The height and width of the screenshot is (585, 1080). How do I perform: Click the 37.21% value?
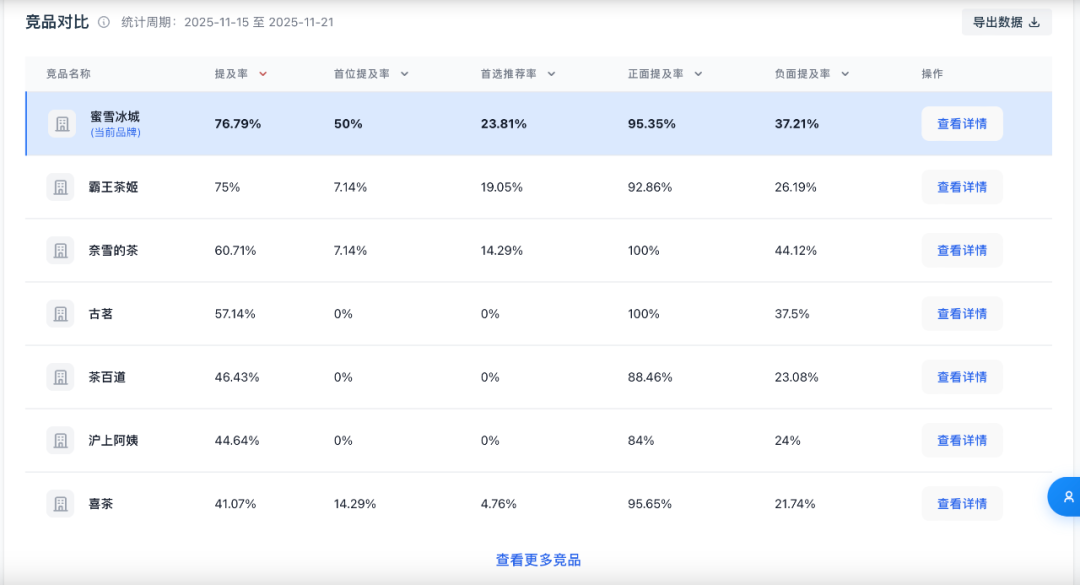[x=797, y=124]
